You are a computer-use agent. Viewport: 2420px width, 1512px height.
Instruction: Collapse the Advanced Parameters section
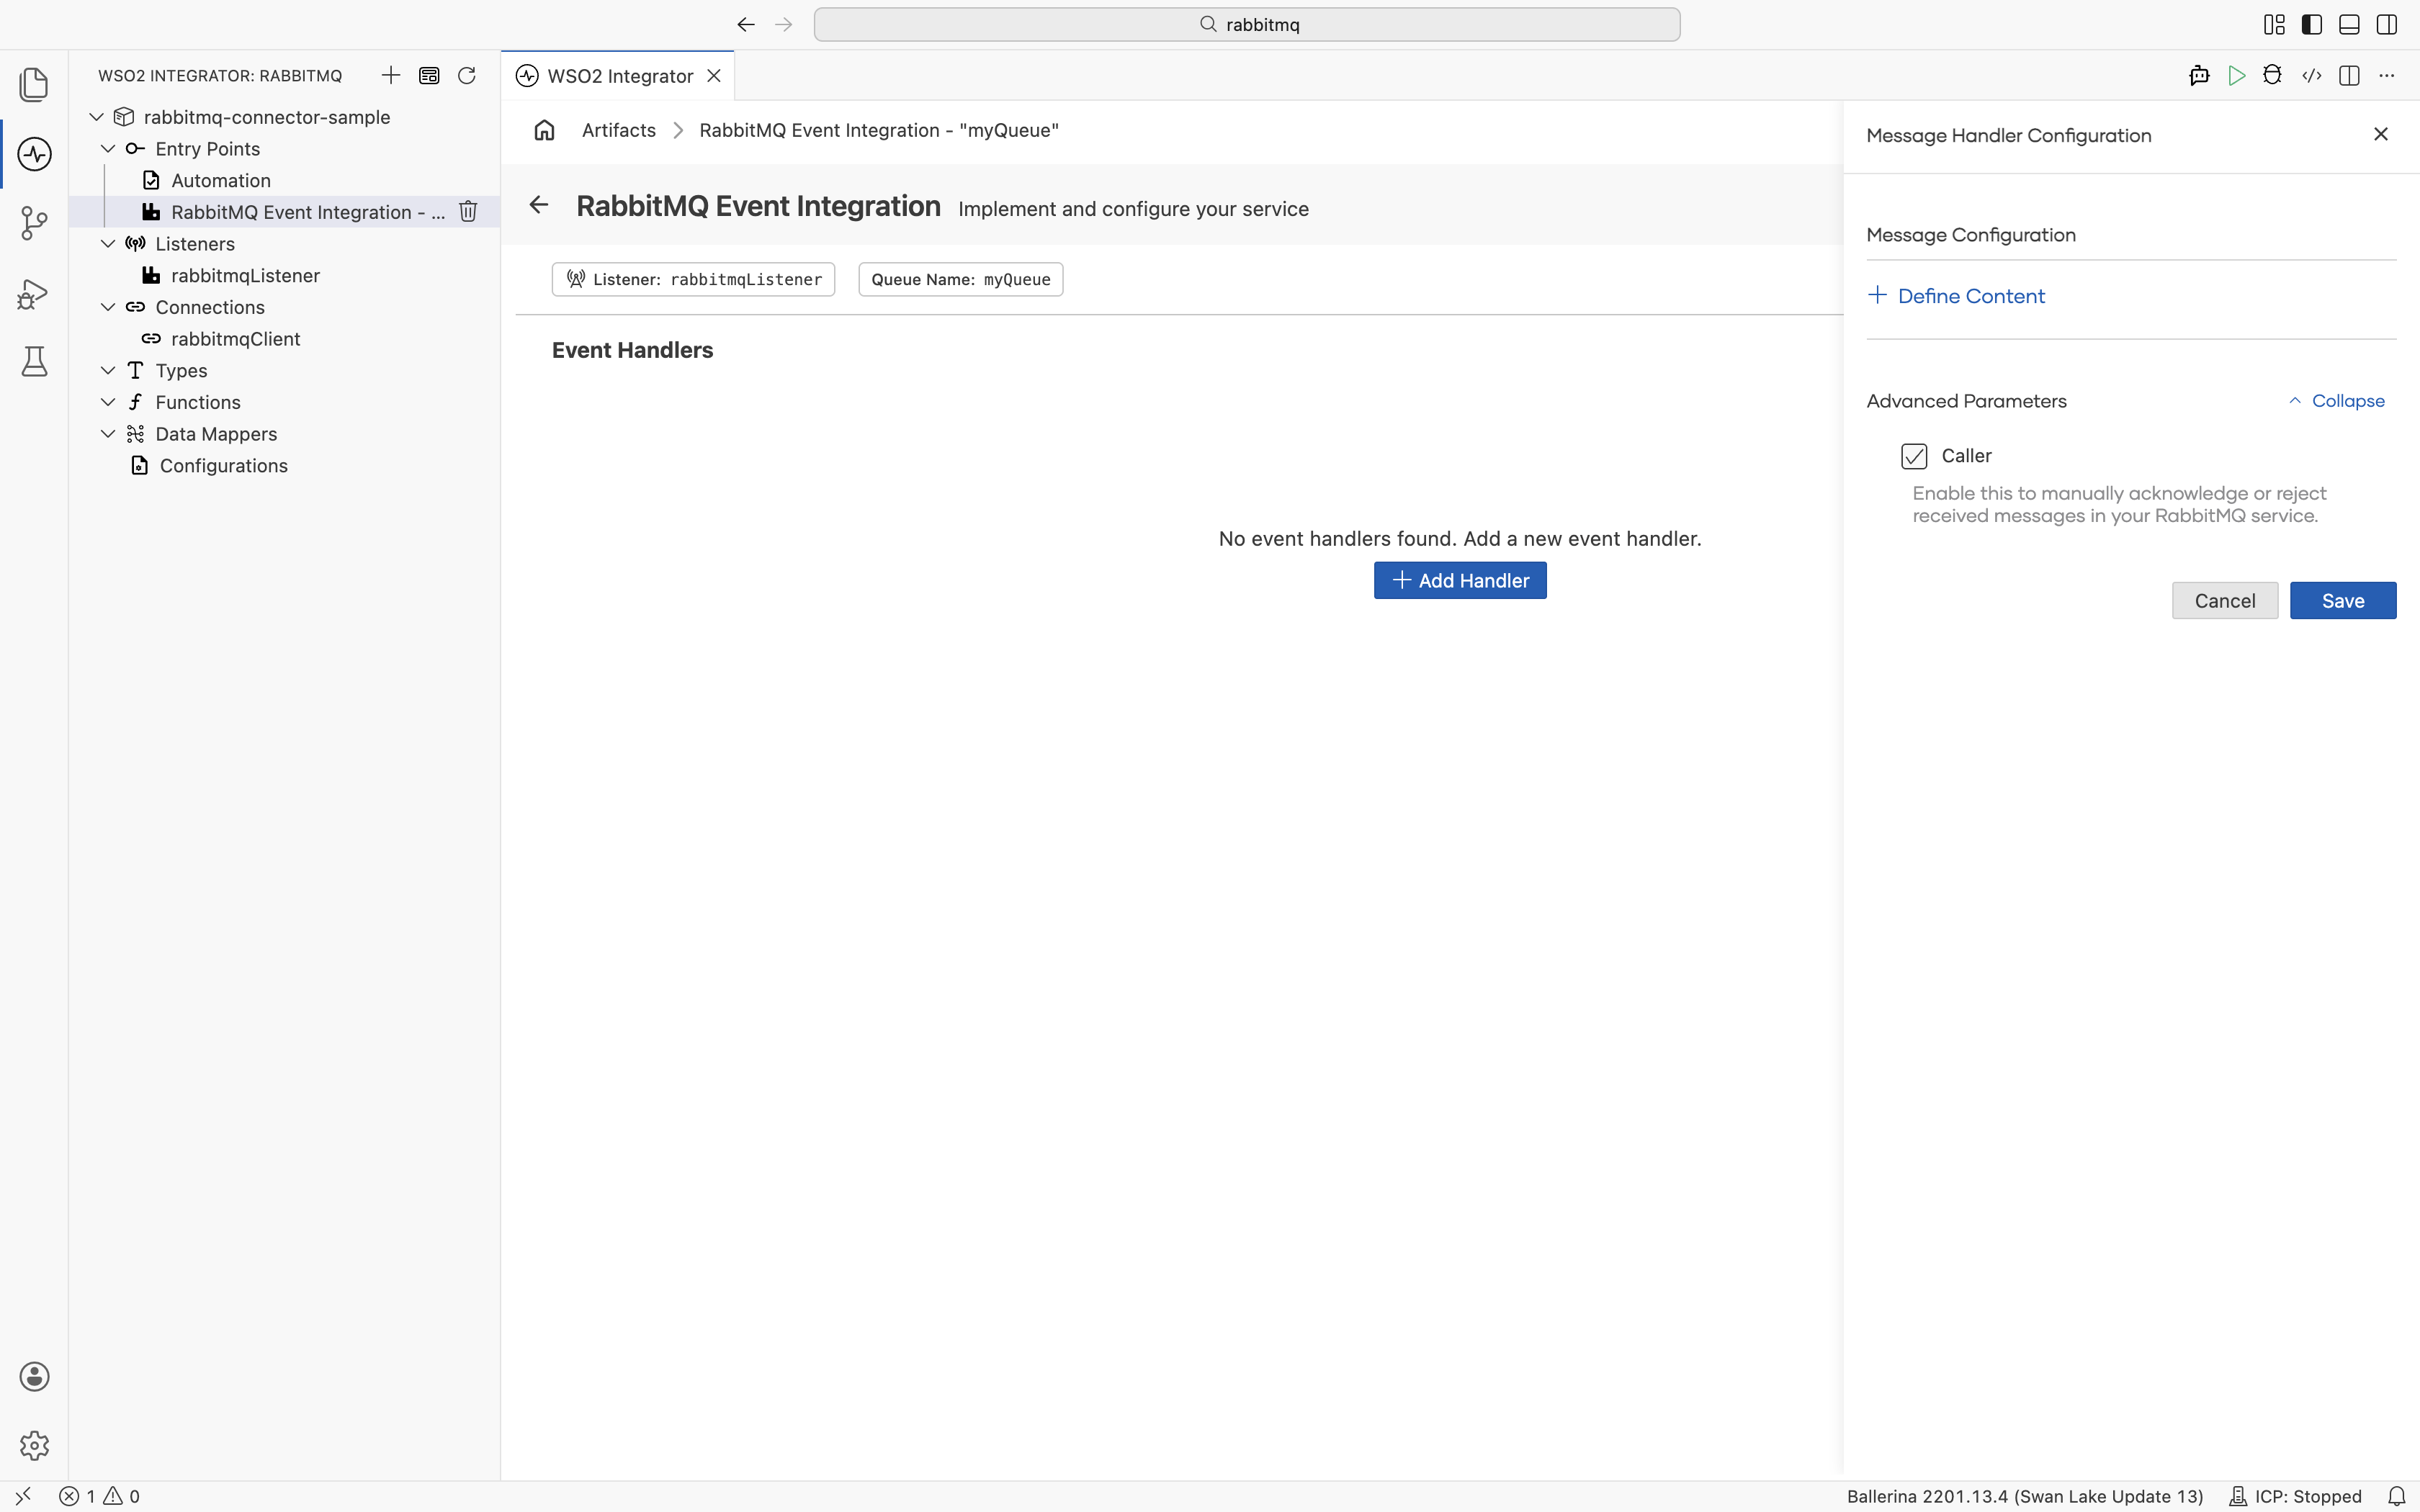2337,401
